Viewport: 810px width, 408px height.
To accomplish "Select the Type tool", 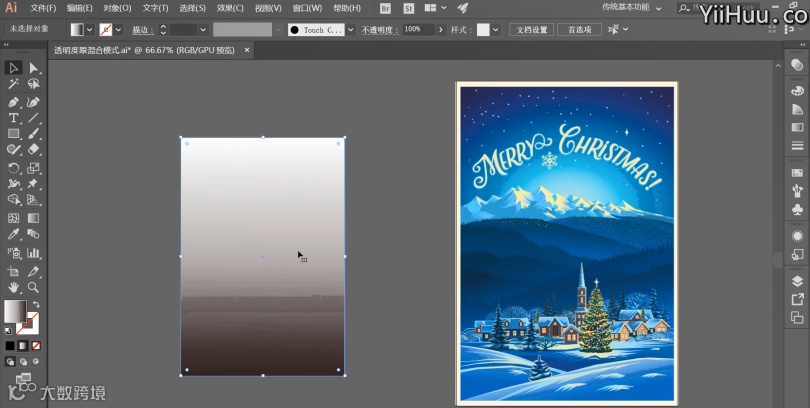I will click(x=13, y=118).
